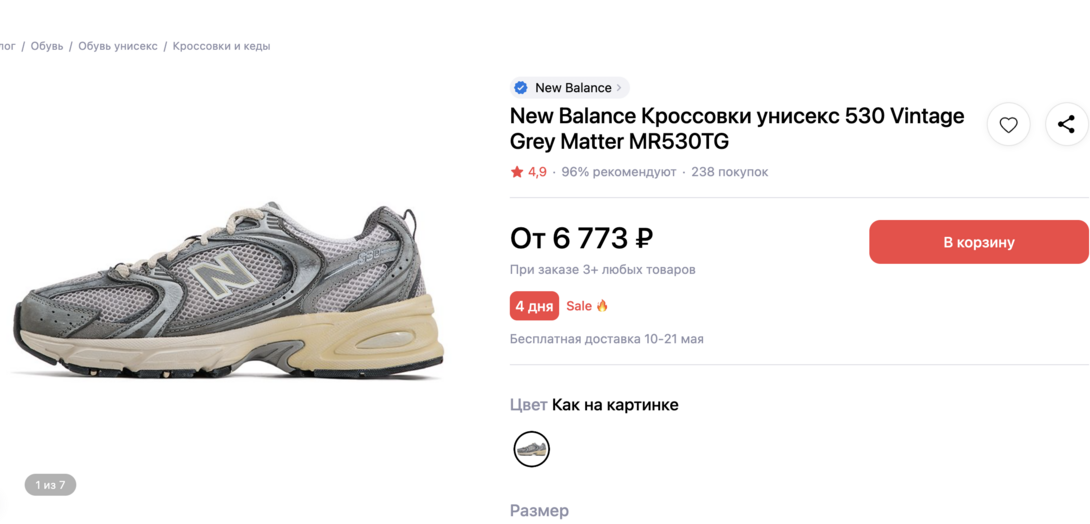This screenshot has height=524, width=1090.
Task: Open the New Balance brand link
Action: click(573, 88)
